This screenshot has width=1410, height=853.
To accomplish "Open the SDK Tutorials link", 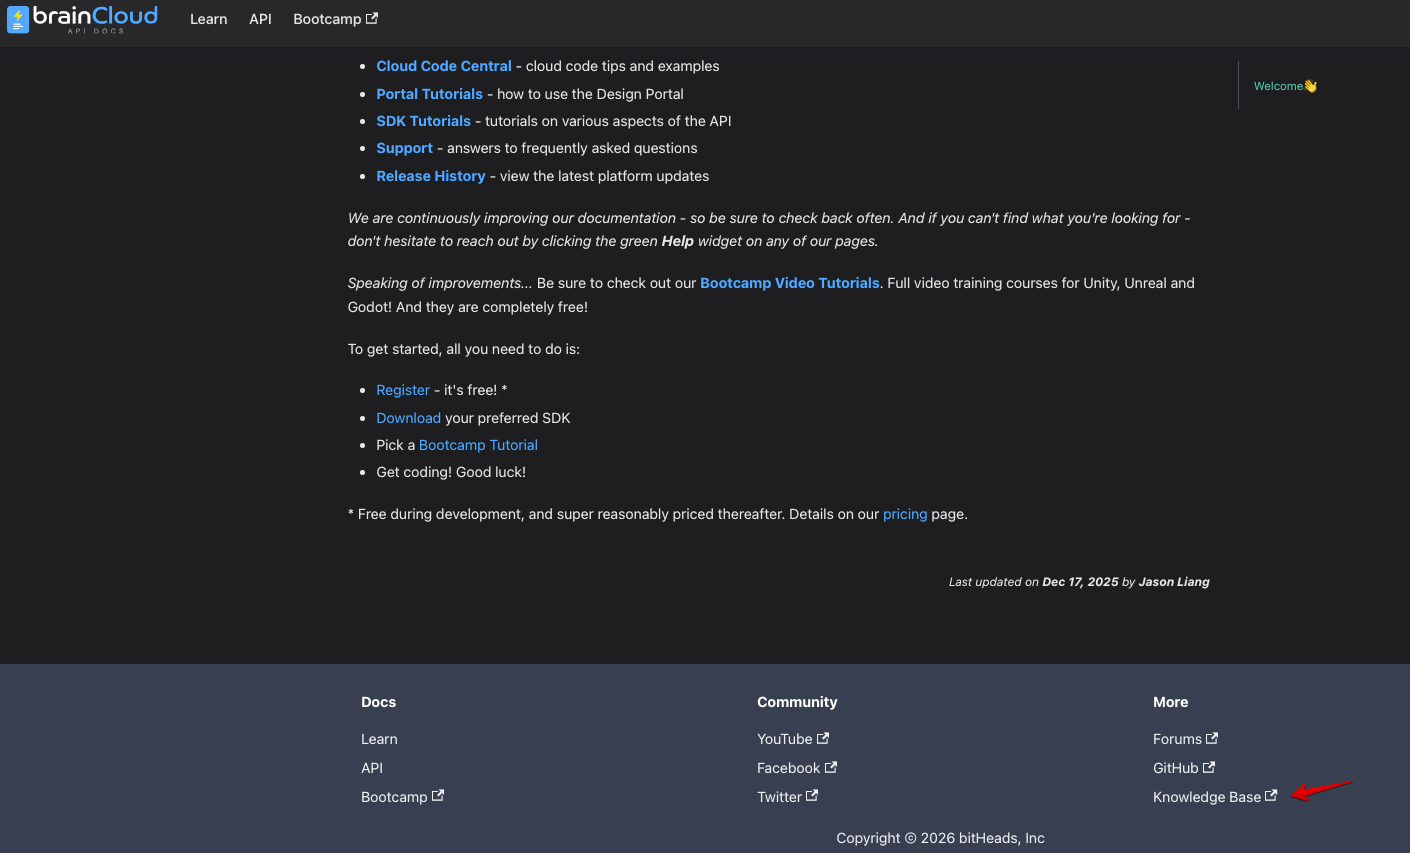I will (x=423, y=120).
